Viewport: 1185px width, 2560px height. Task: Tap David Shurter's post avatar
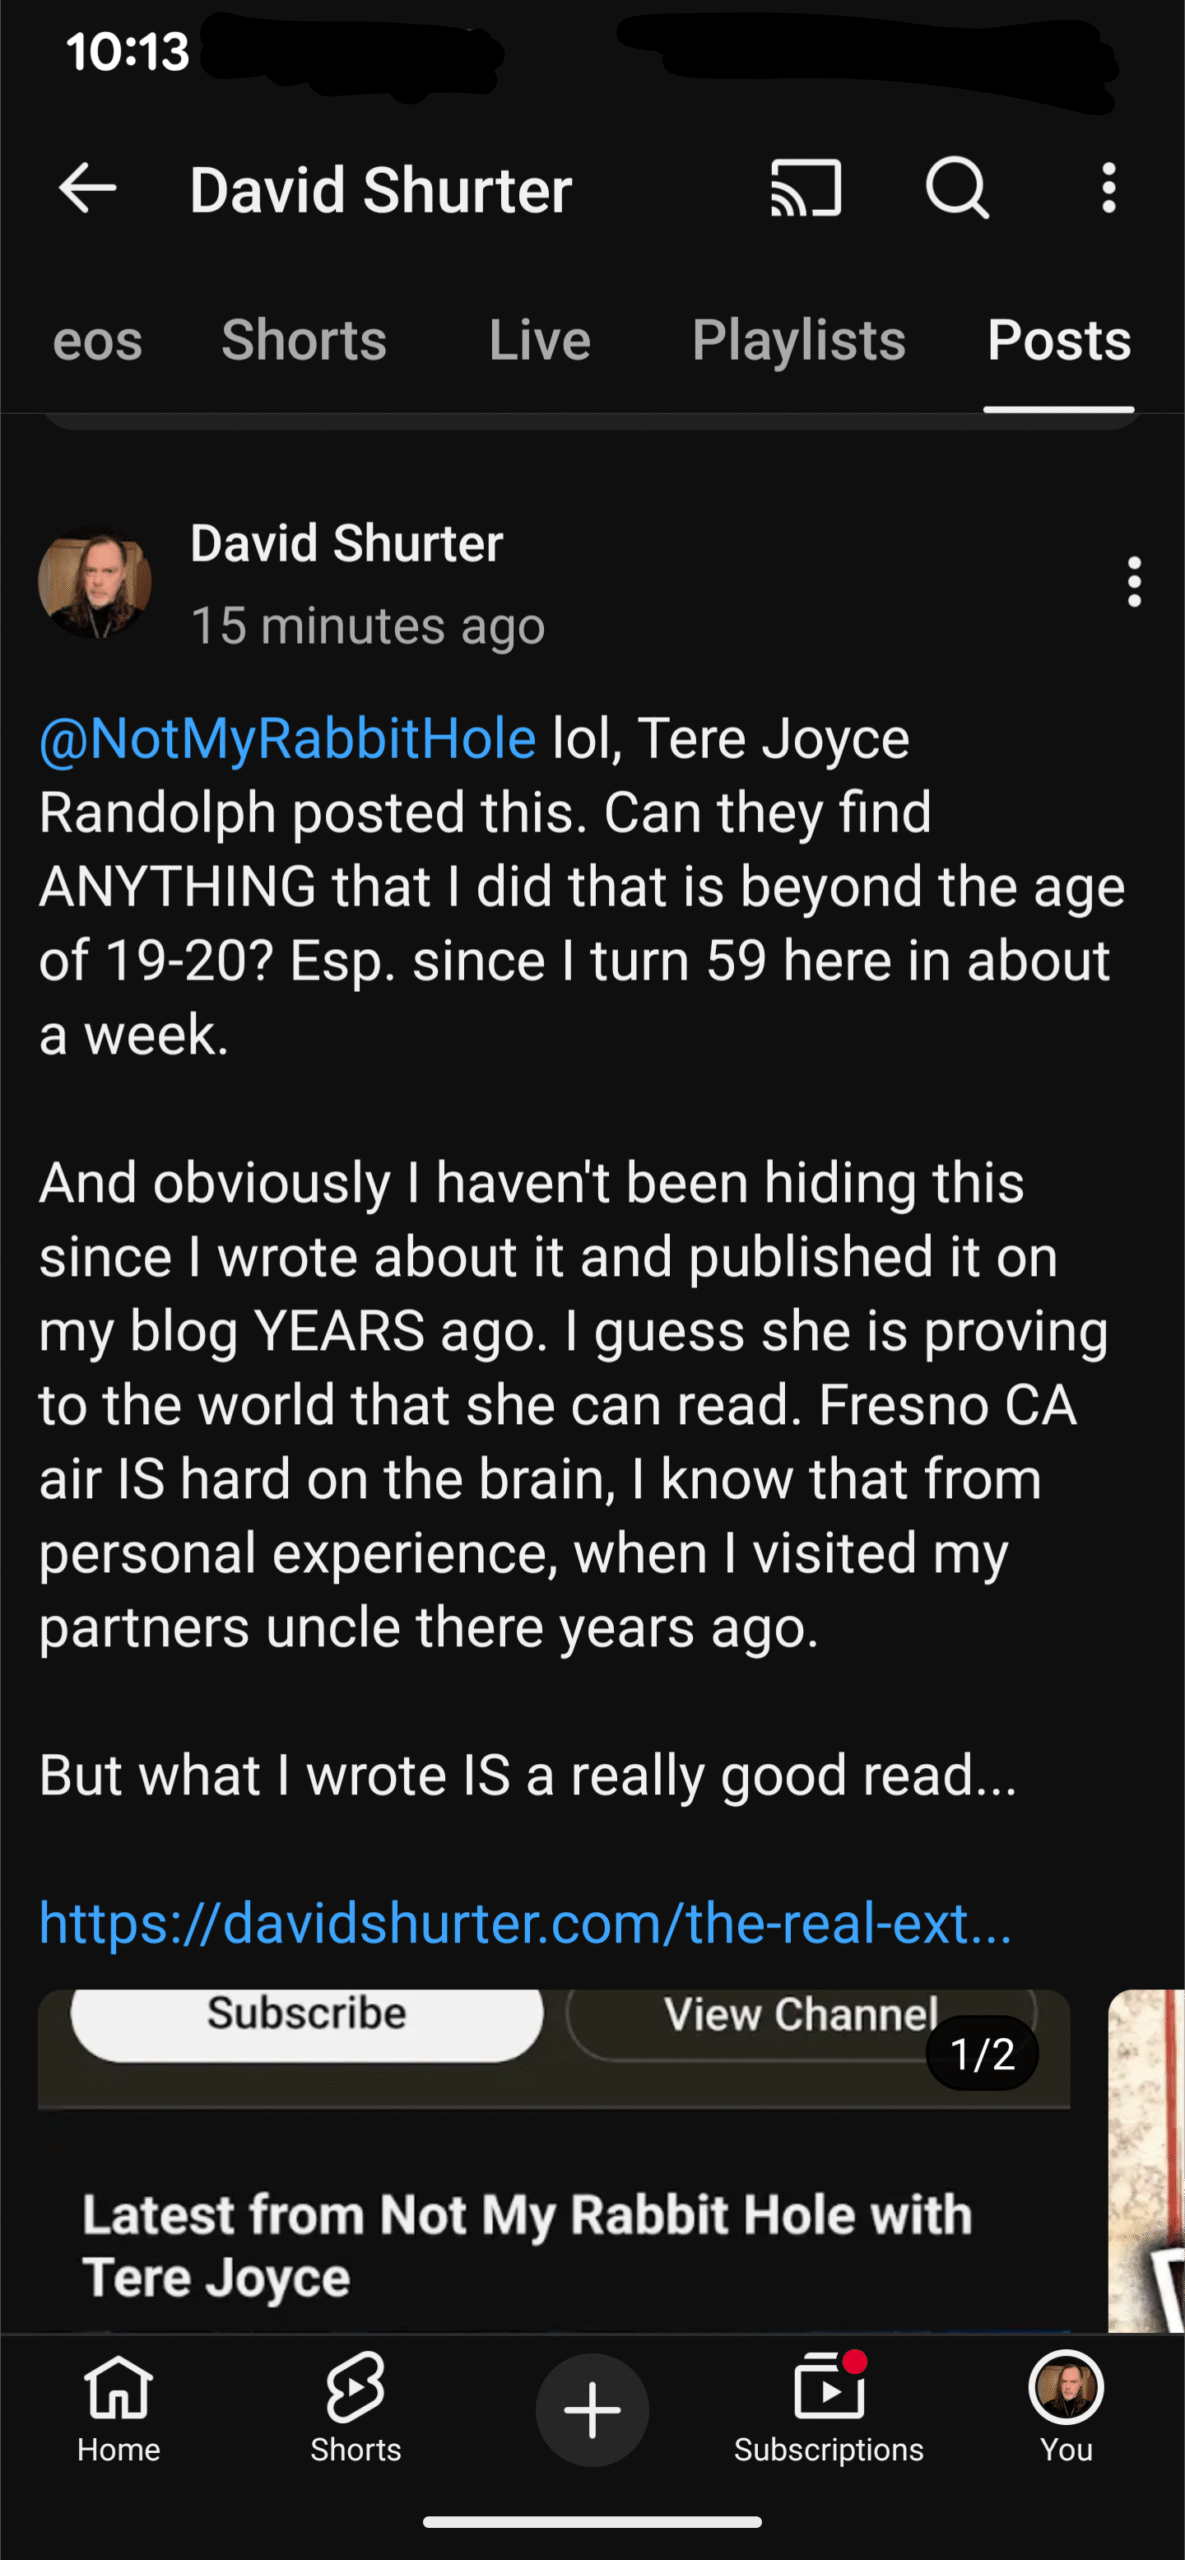(95, 582)
